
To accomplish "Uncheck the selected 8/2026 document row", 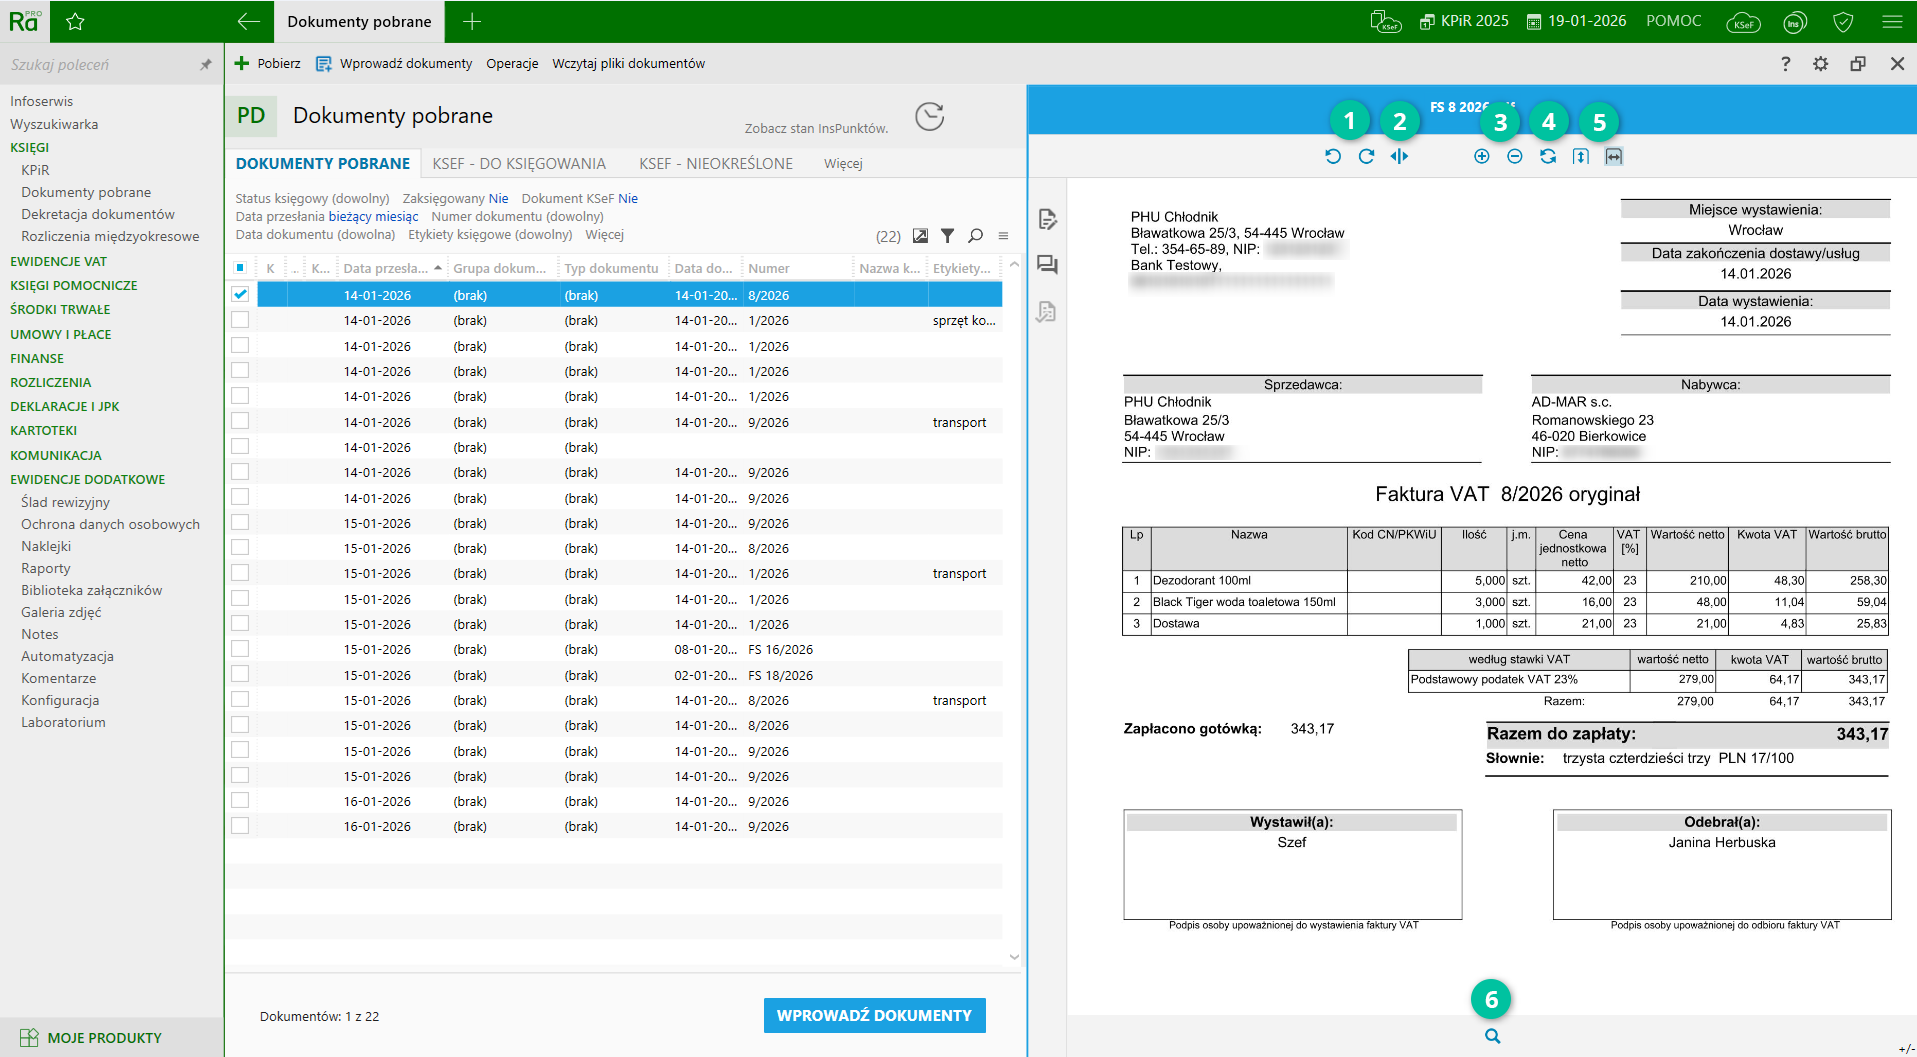I will point(240,295).
